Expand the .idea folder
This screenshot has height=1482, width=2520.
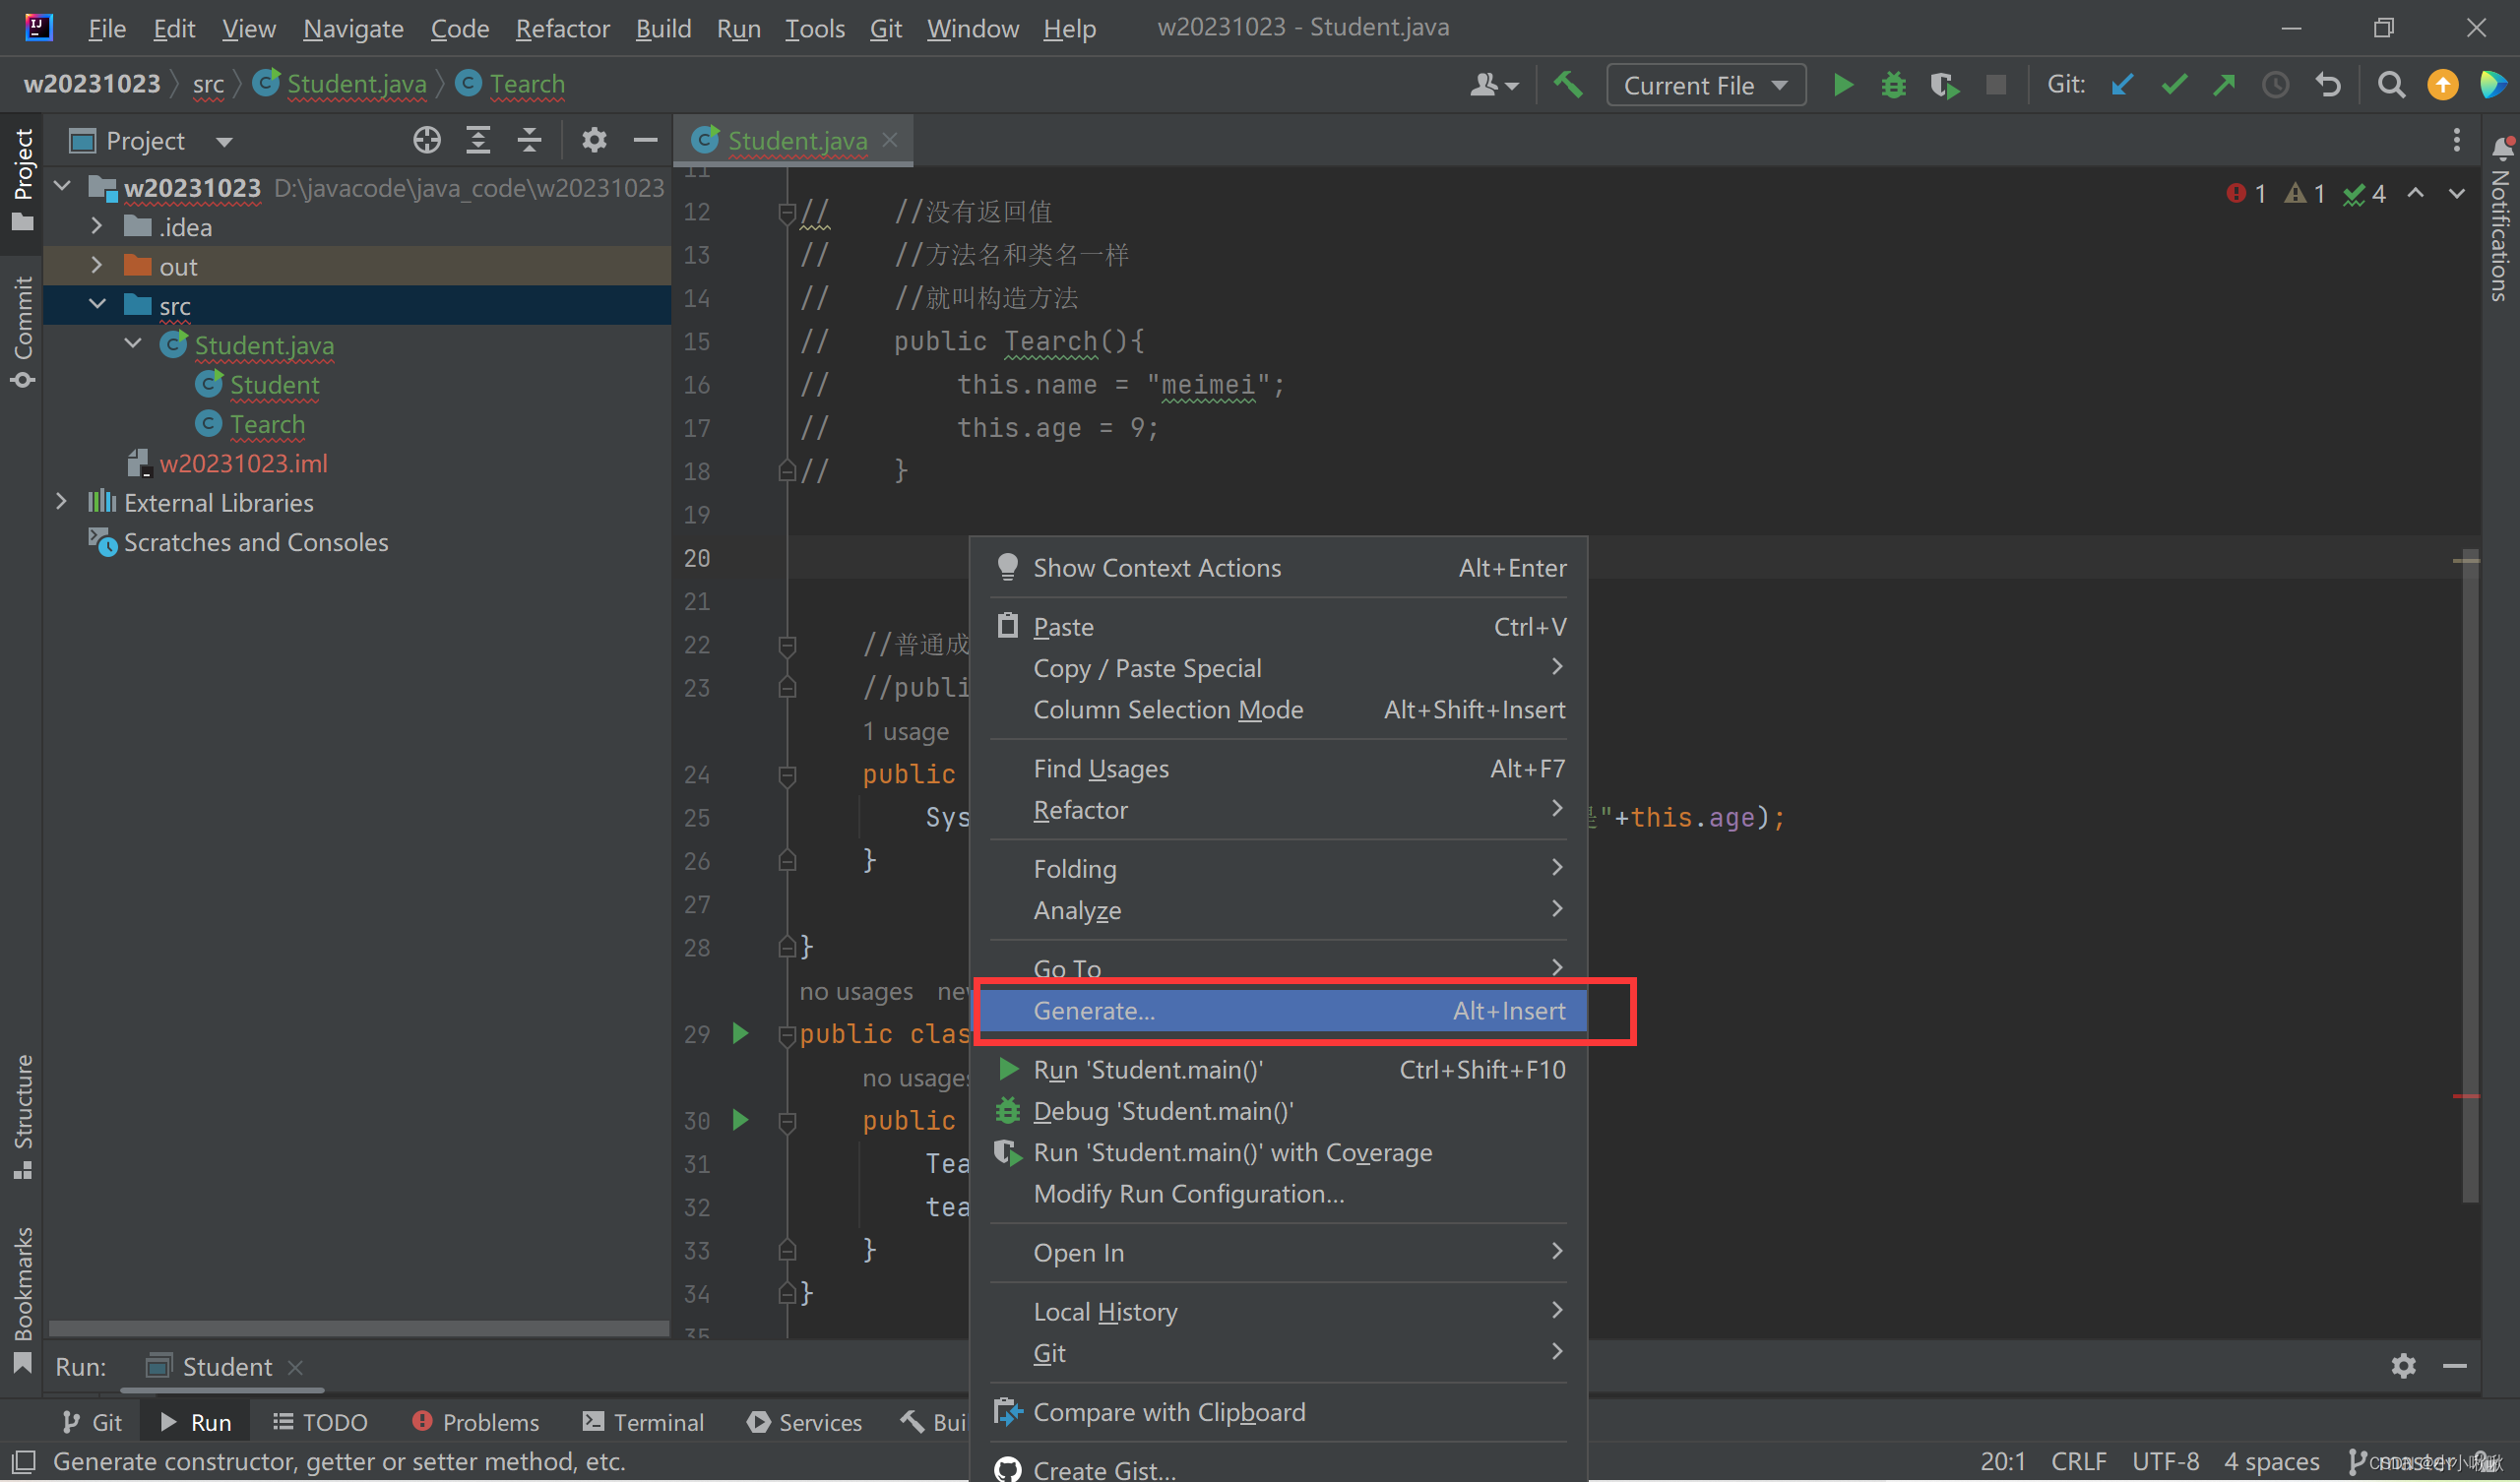click(x=96, y=226)
